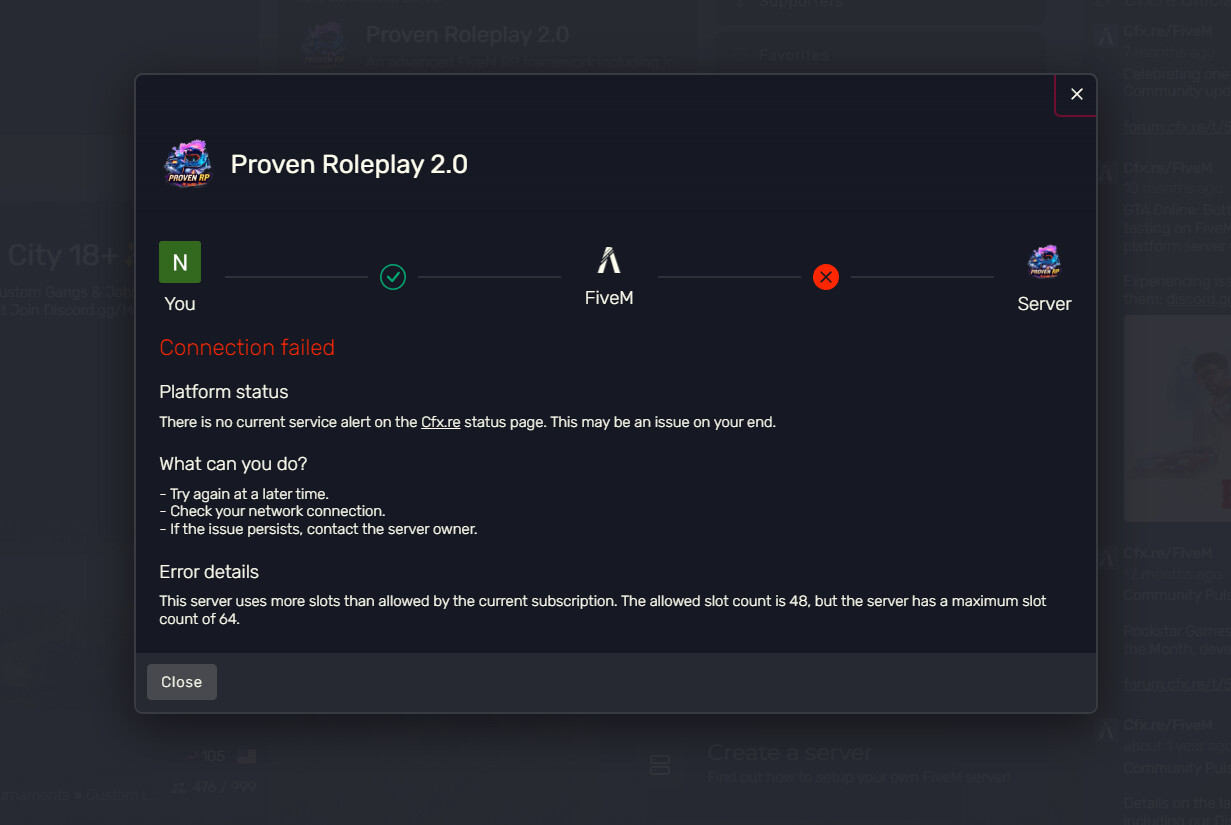Click the FiveM label under the logo
This screenshot has width=1231, height=825.
pos(609,298)
